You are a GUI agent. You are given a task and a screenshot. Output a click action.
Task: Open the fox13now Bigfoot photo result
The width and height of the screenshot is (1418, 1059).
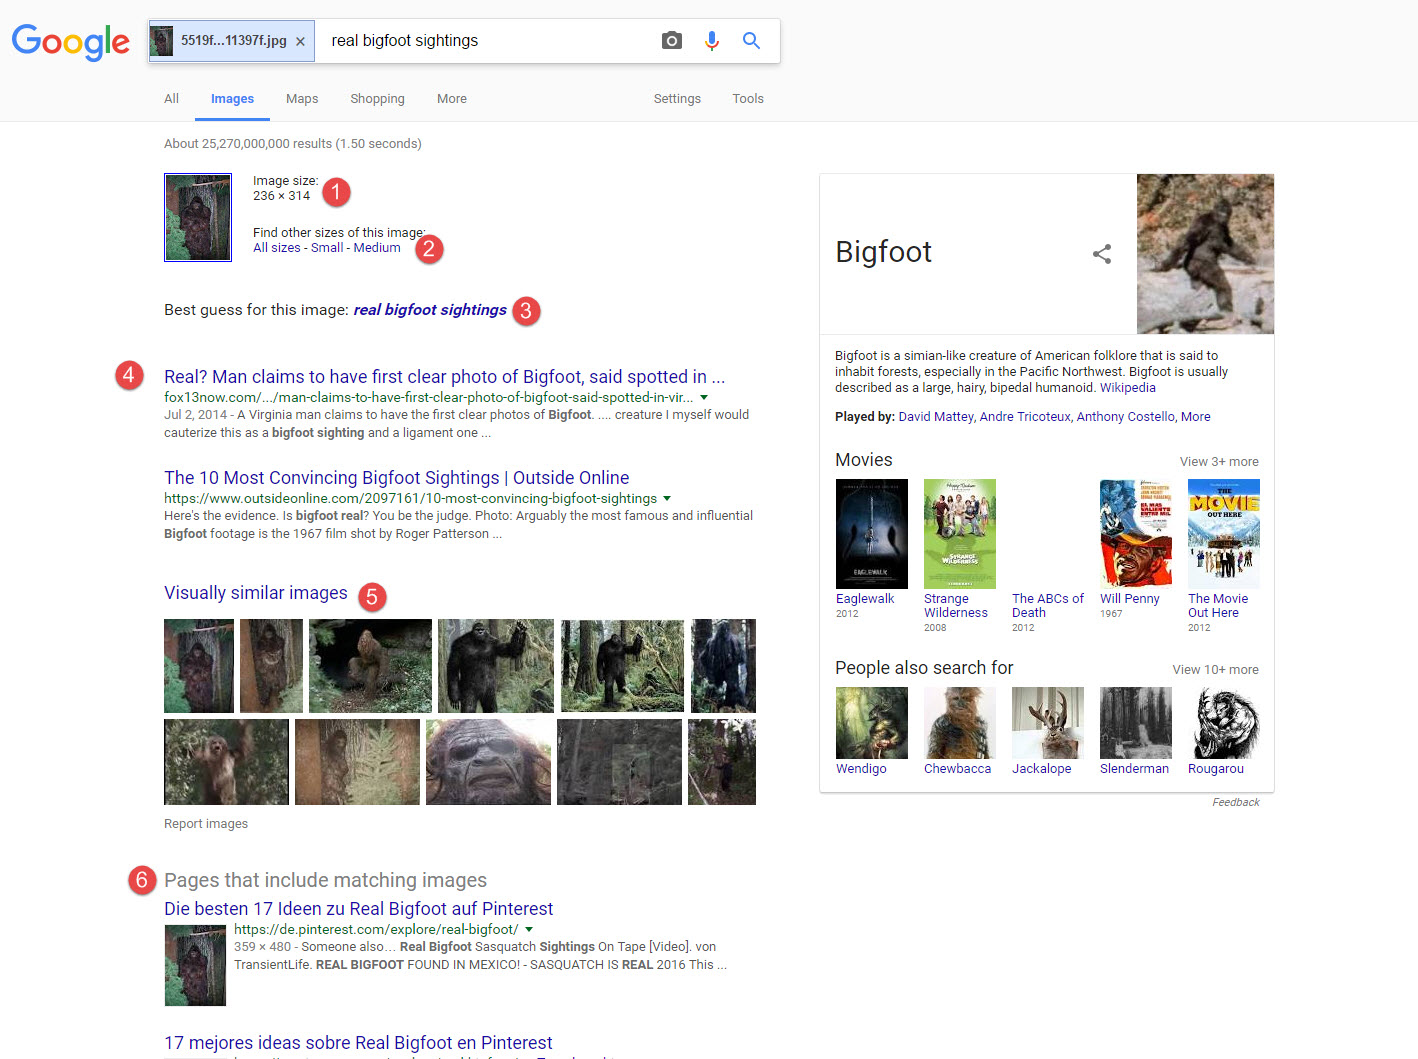tap(444, 377)
